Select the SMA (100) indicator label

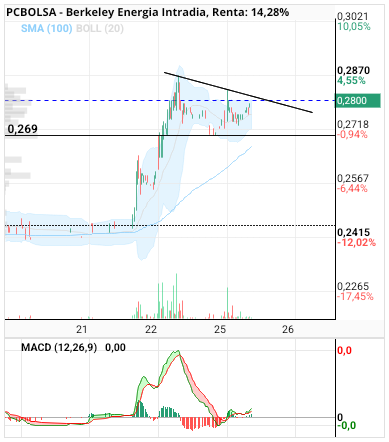[x=47, y=28]
